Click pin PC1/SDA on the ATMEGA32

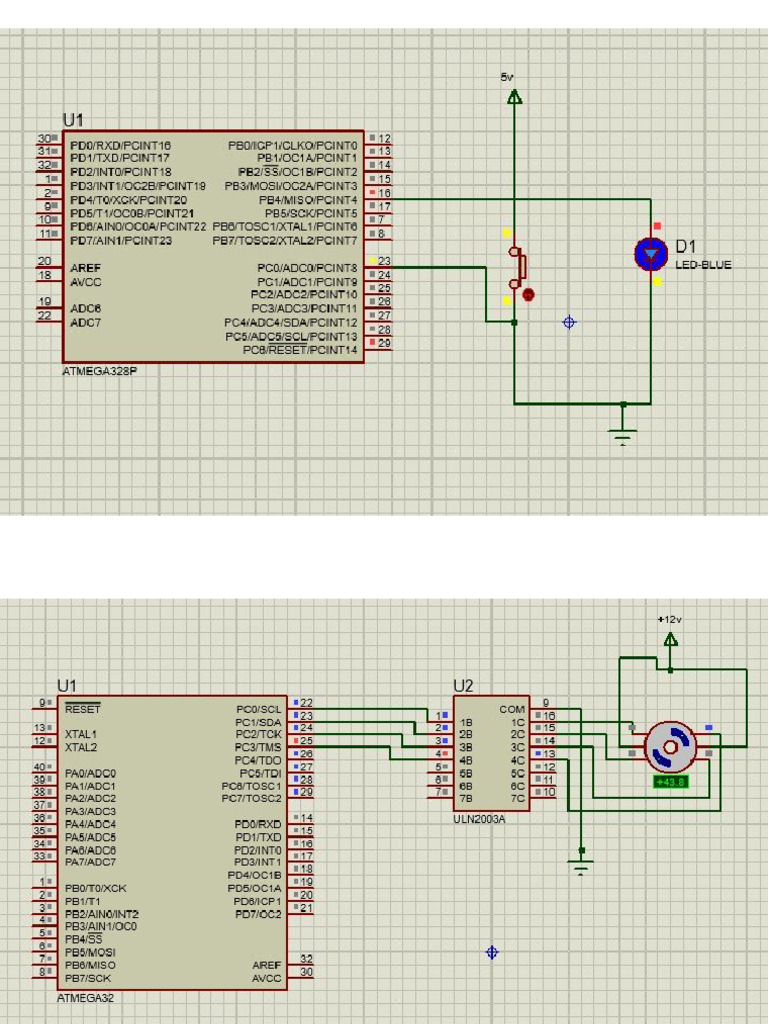pyautogui.click(x=258, y=722)
